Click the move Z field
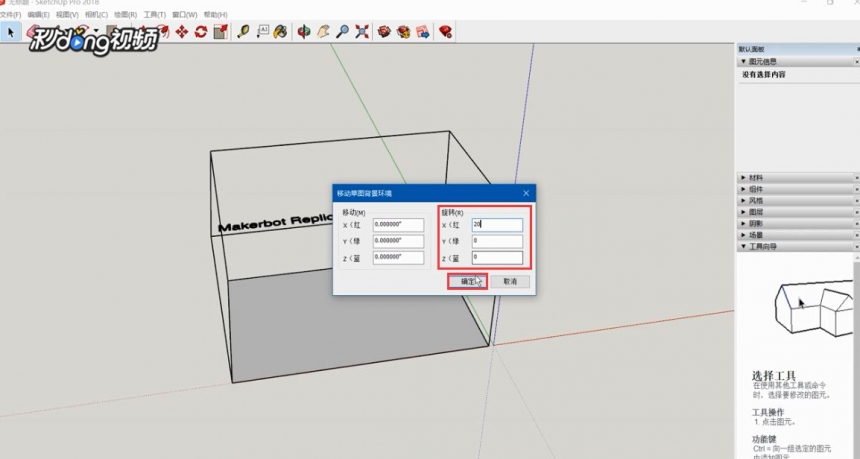 tap(398, 258)
